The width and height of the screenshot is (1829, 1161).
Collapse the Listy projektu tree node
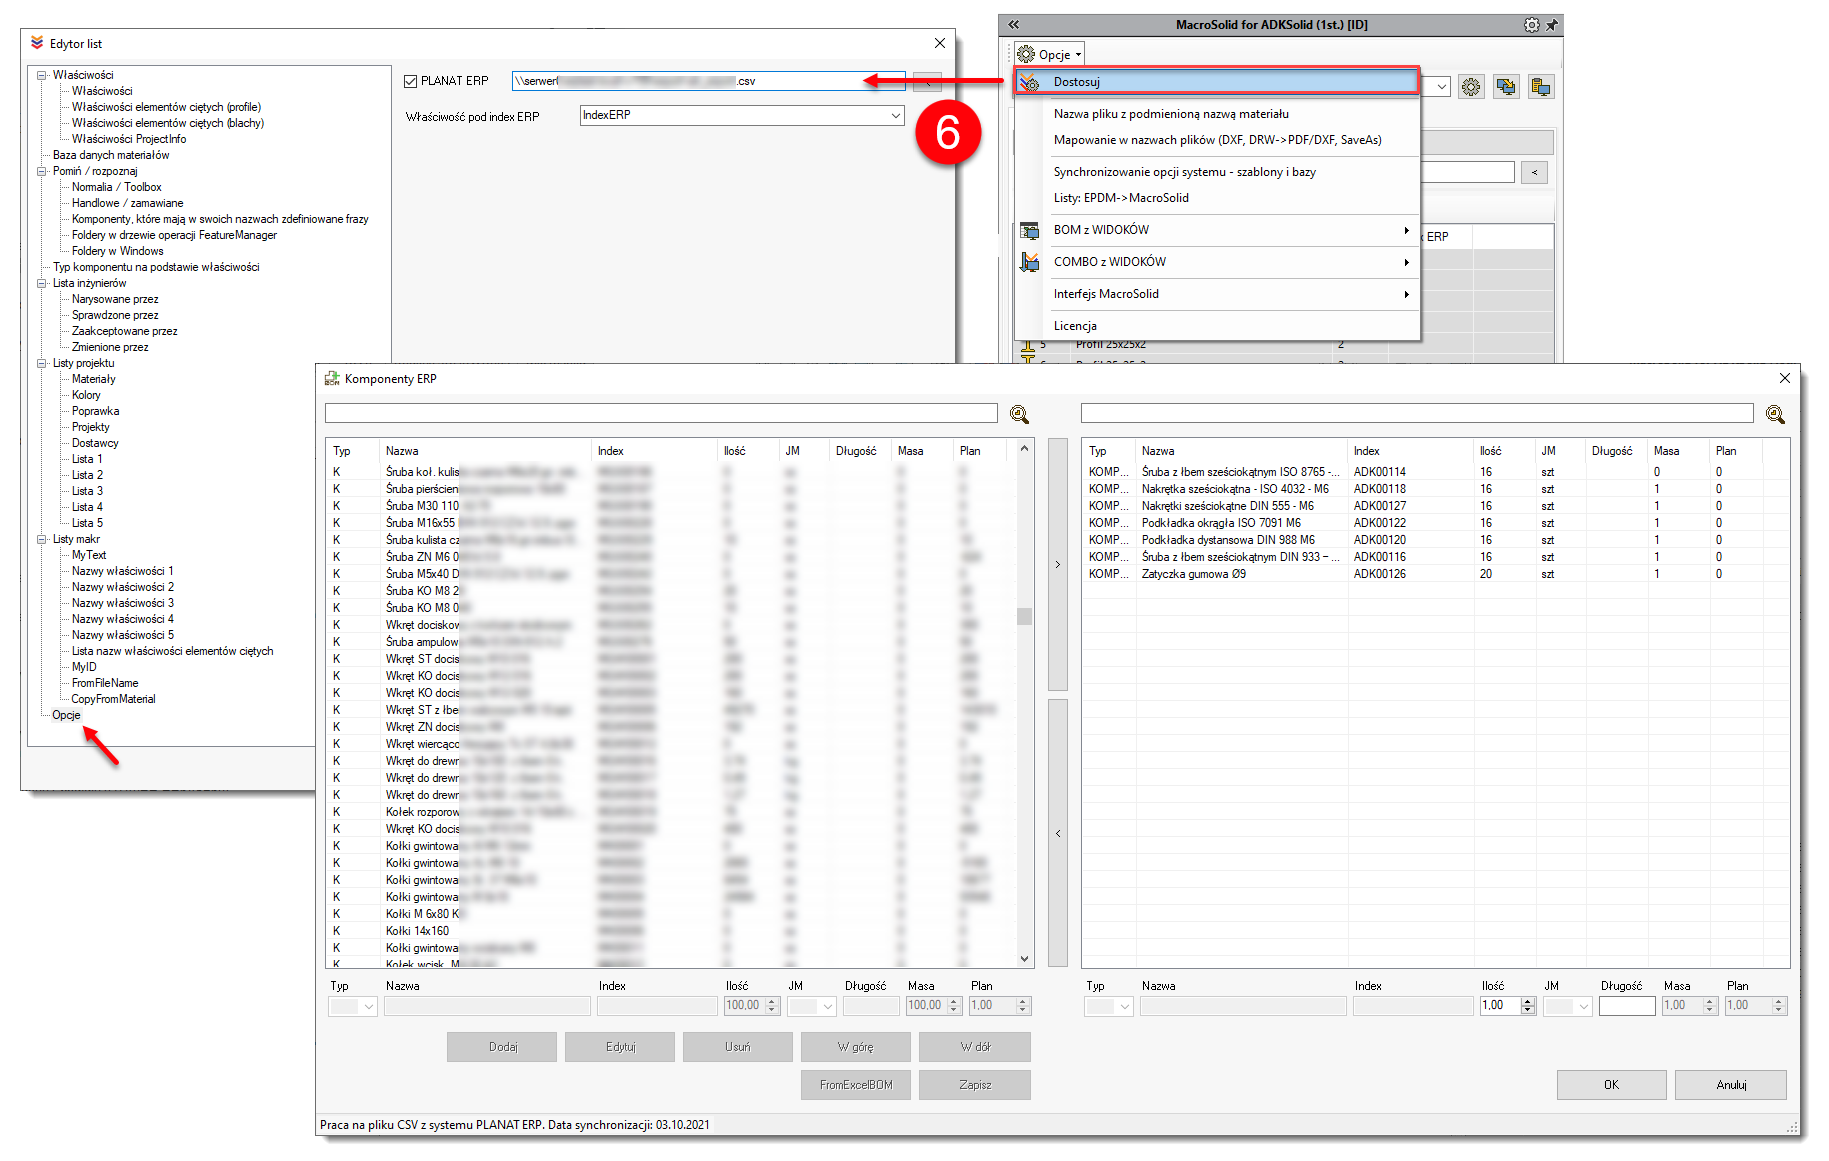42,363
